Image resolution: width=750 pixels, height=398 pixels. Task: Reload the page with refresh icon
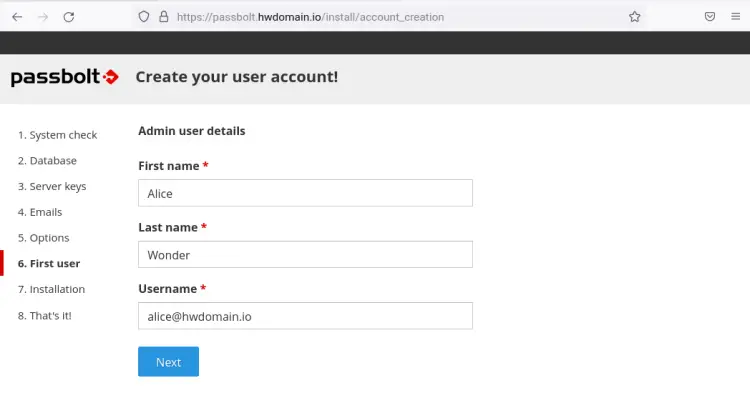pyautogui.click(x=69, y=17)
